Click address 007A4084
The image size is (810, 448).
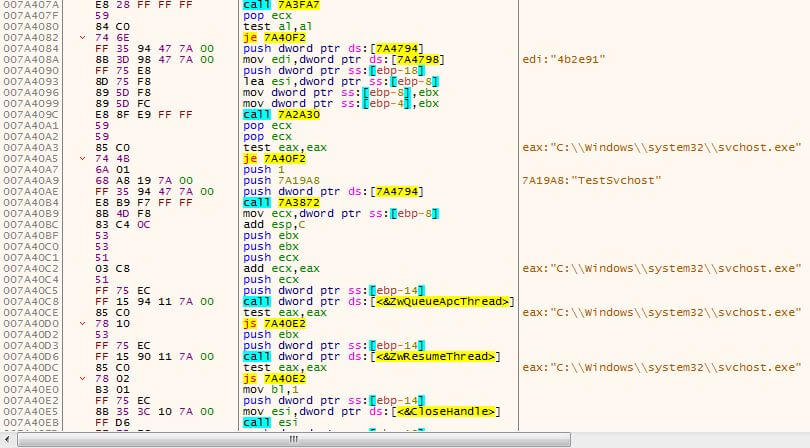[x=31, y=49]
